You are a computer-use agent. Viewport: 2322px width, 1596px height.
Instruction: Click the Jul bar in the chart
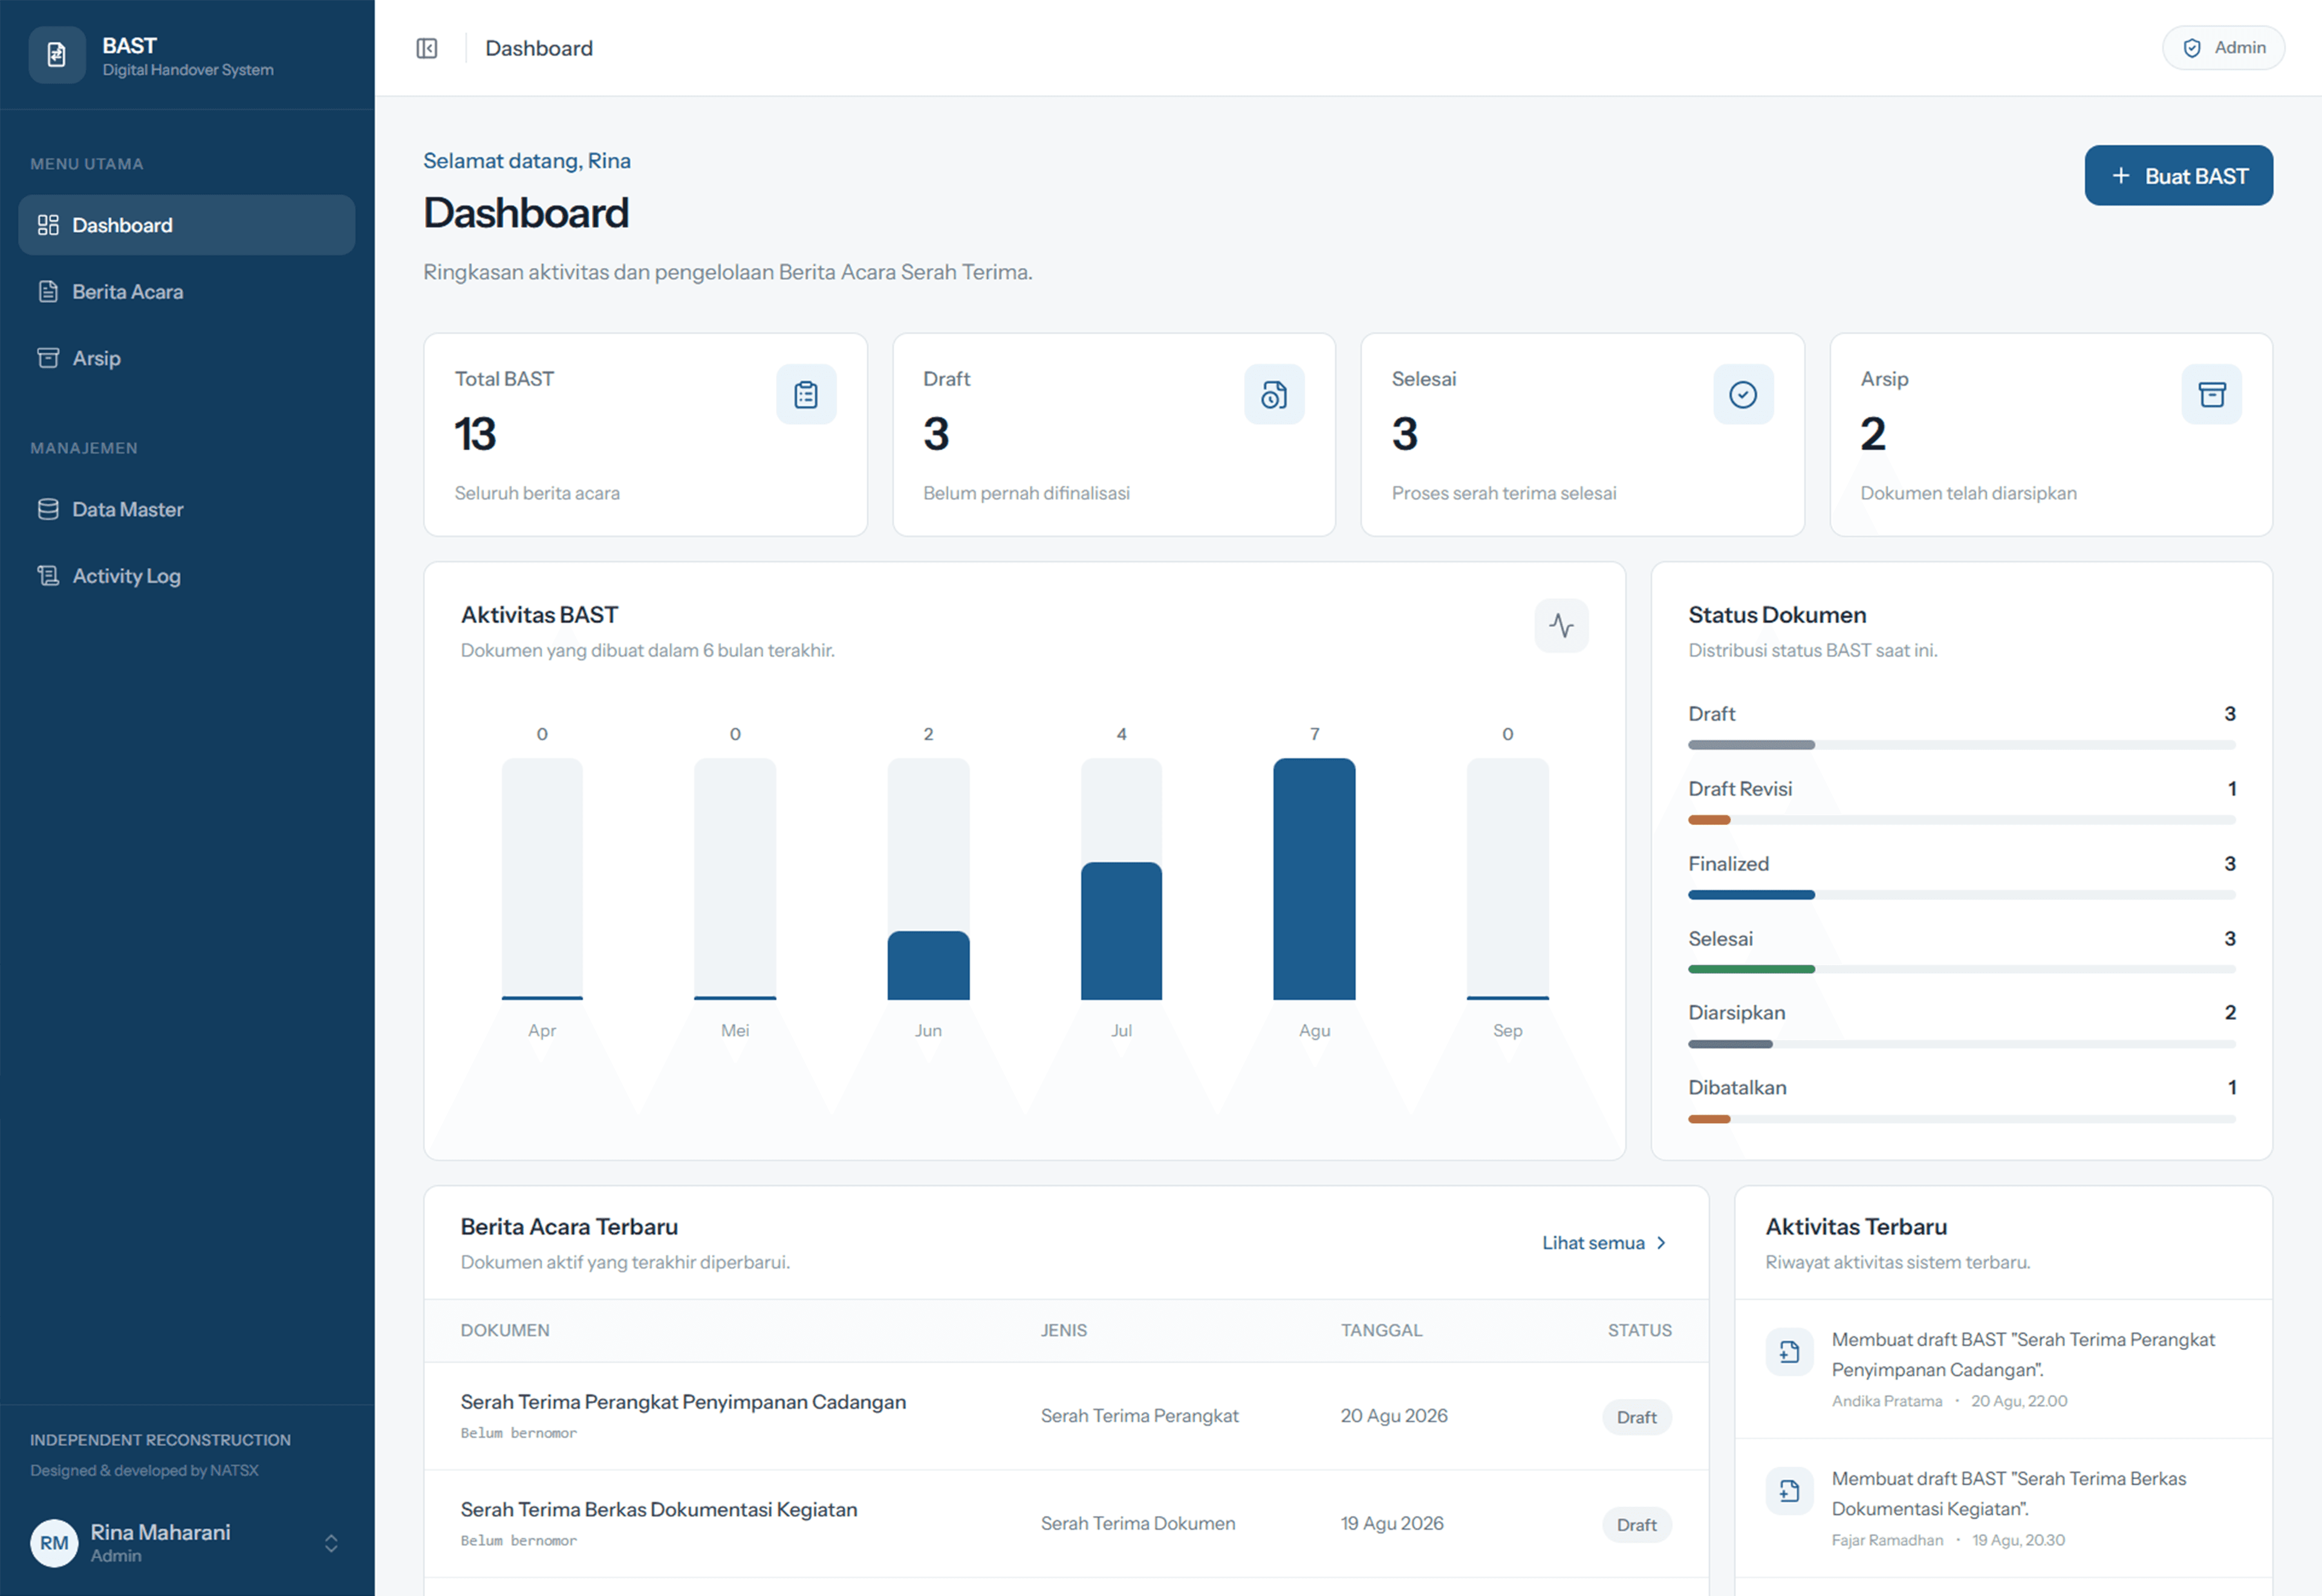(x=1121, y=931)
